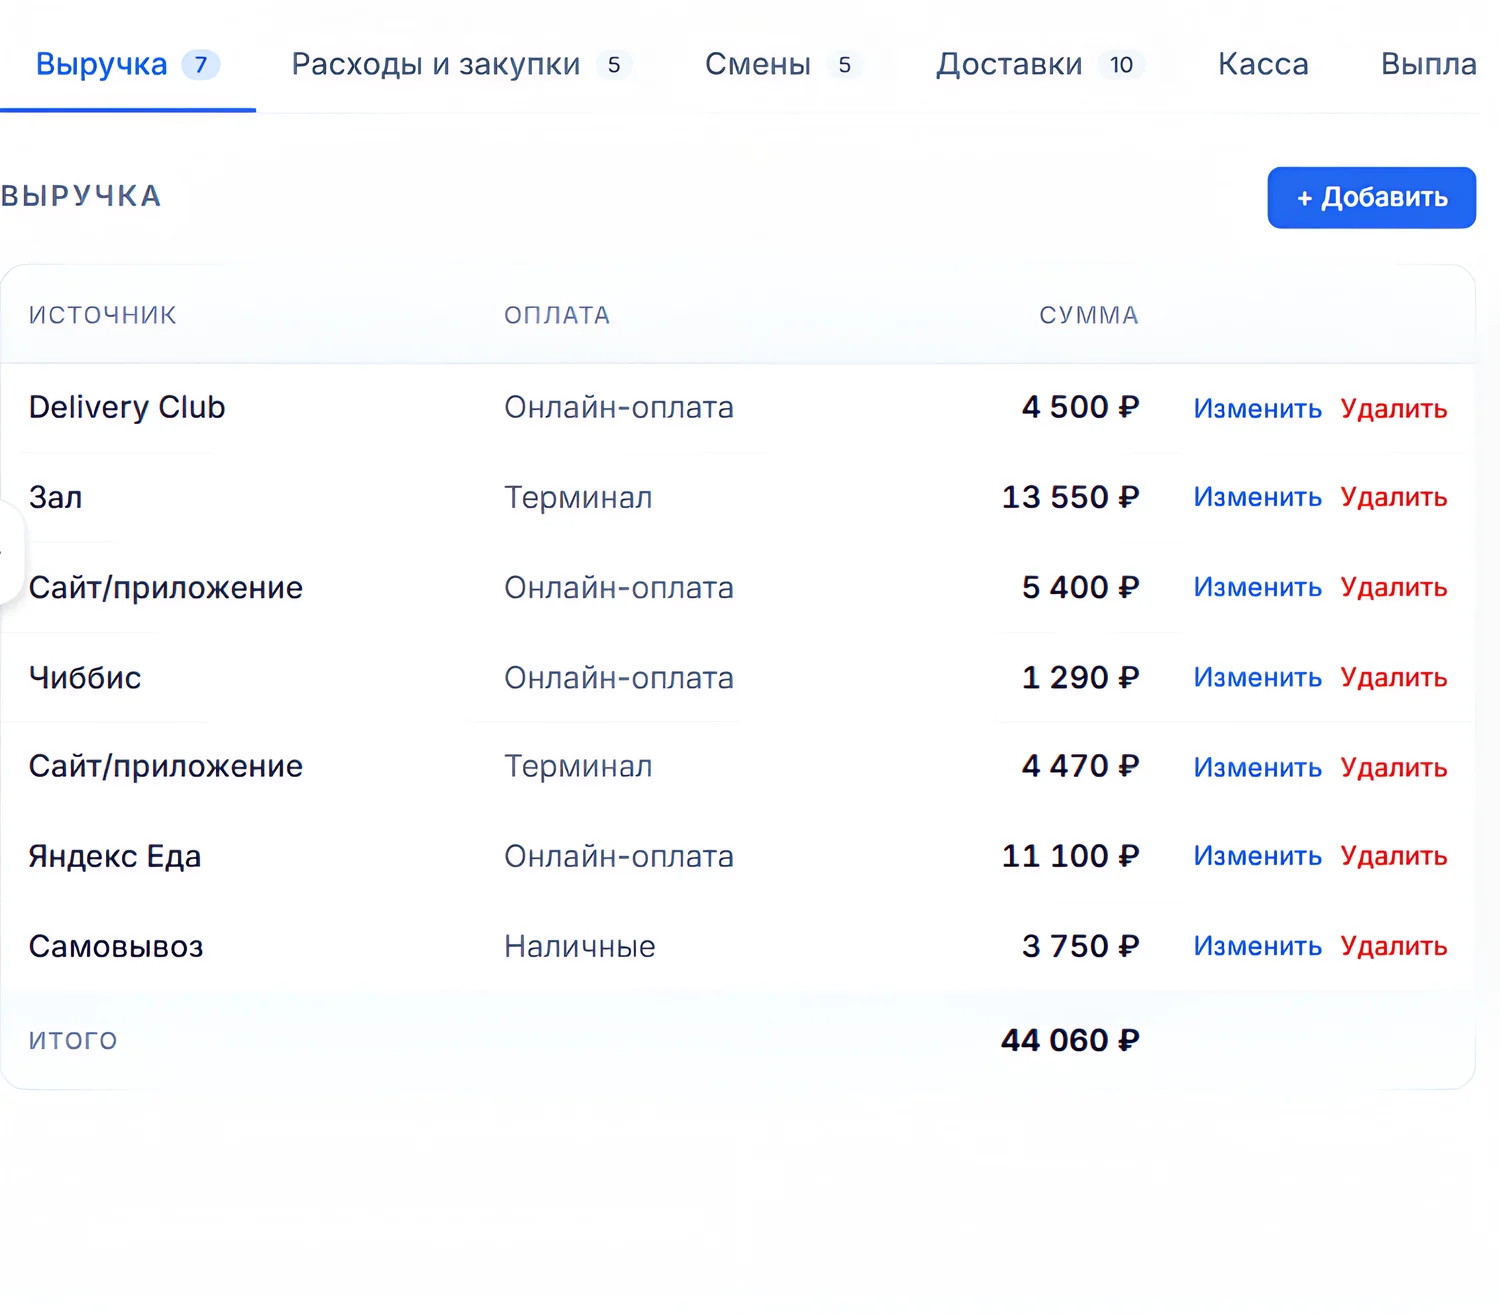Edit the Delivery Club revenue entry
The height and width of the screenshot is (1314, 1500).
[x=1257, y=408]
